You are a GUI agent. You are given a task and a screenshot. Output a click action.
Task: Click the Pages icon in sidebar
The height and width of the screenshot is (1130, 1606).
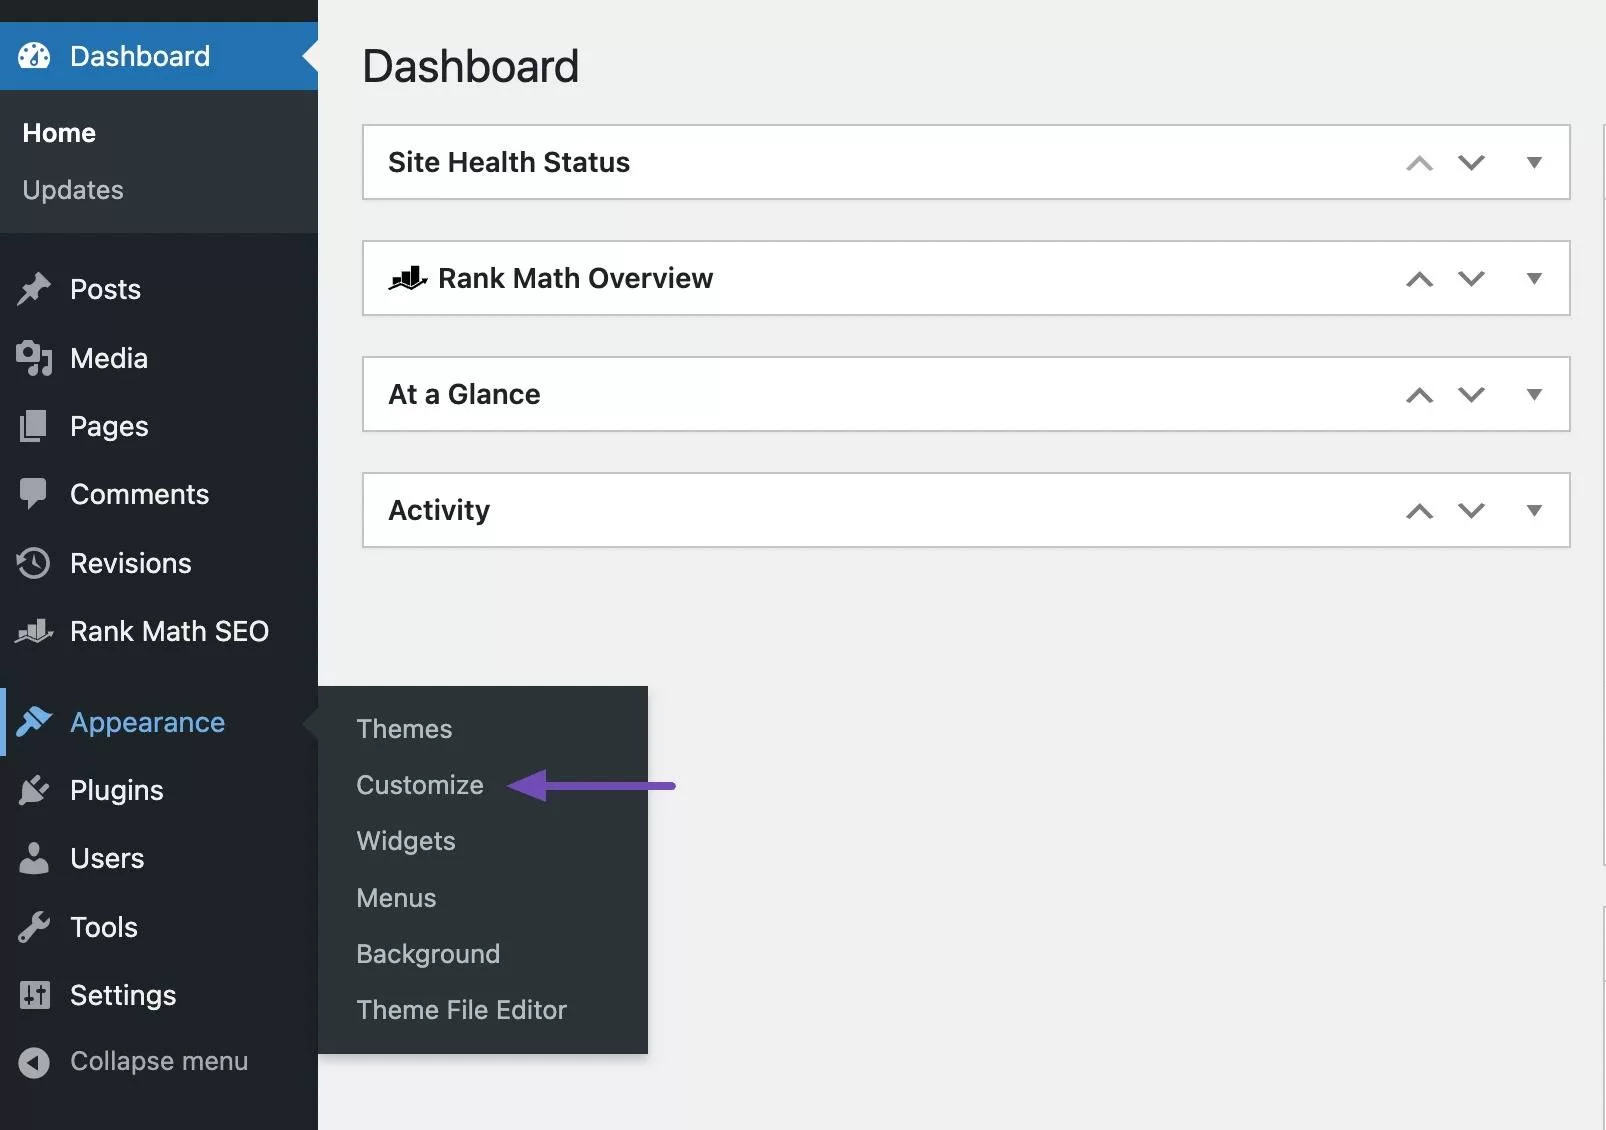(x=34, y=426)
